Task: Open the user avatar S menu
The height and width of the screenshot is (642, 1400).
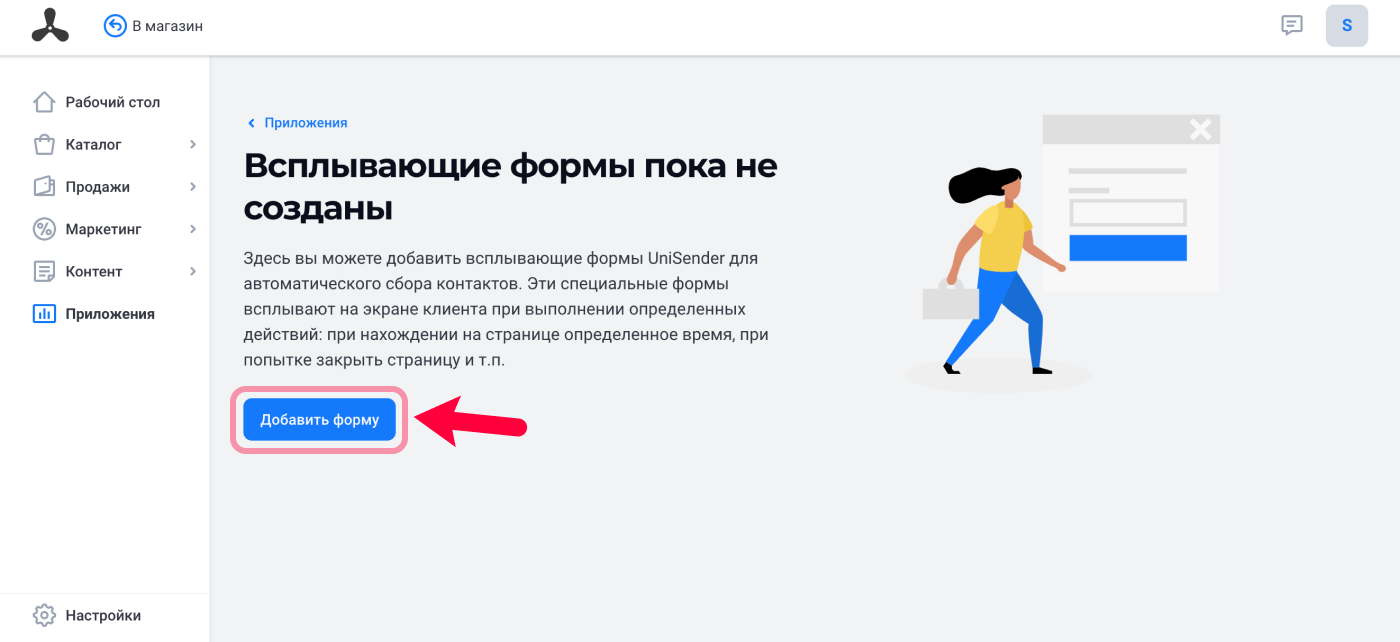Action: pyautogui.click(x=1347, y=26)
